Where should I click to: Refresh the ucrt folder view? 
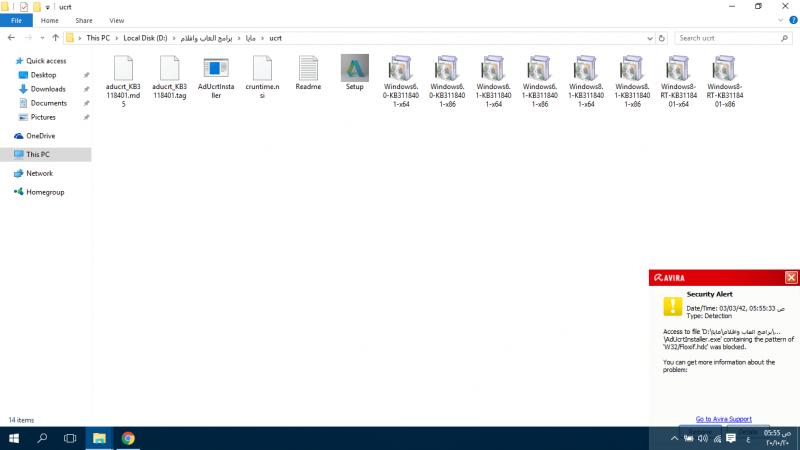point(662,38)
